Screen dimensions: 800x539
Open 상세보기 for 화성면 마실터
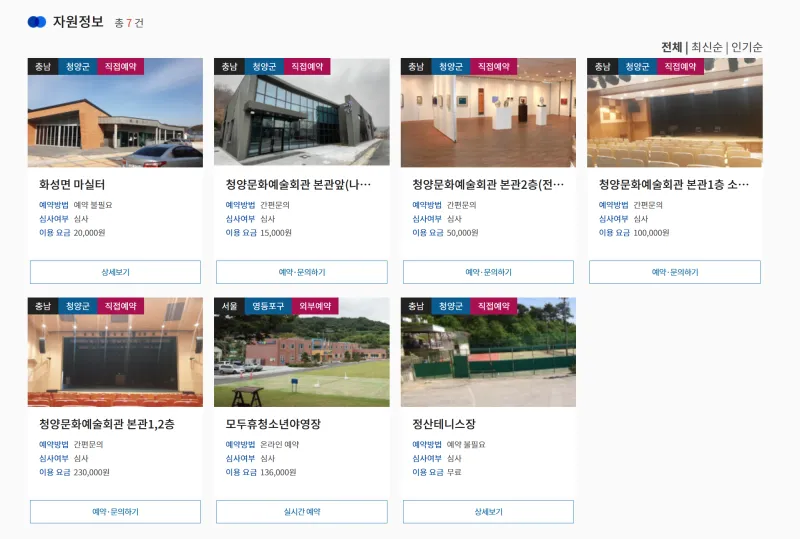(x=115, y=272)
